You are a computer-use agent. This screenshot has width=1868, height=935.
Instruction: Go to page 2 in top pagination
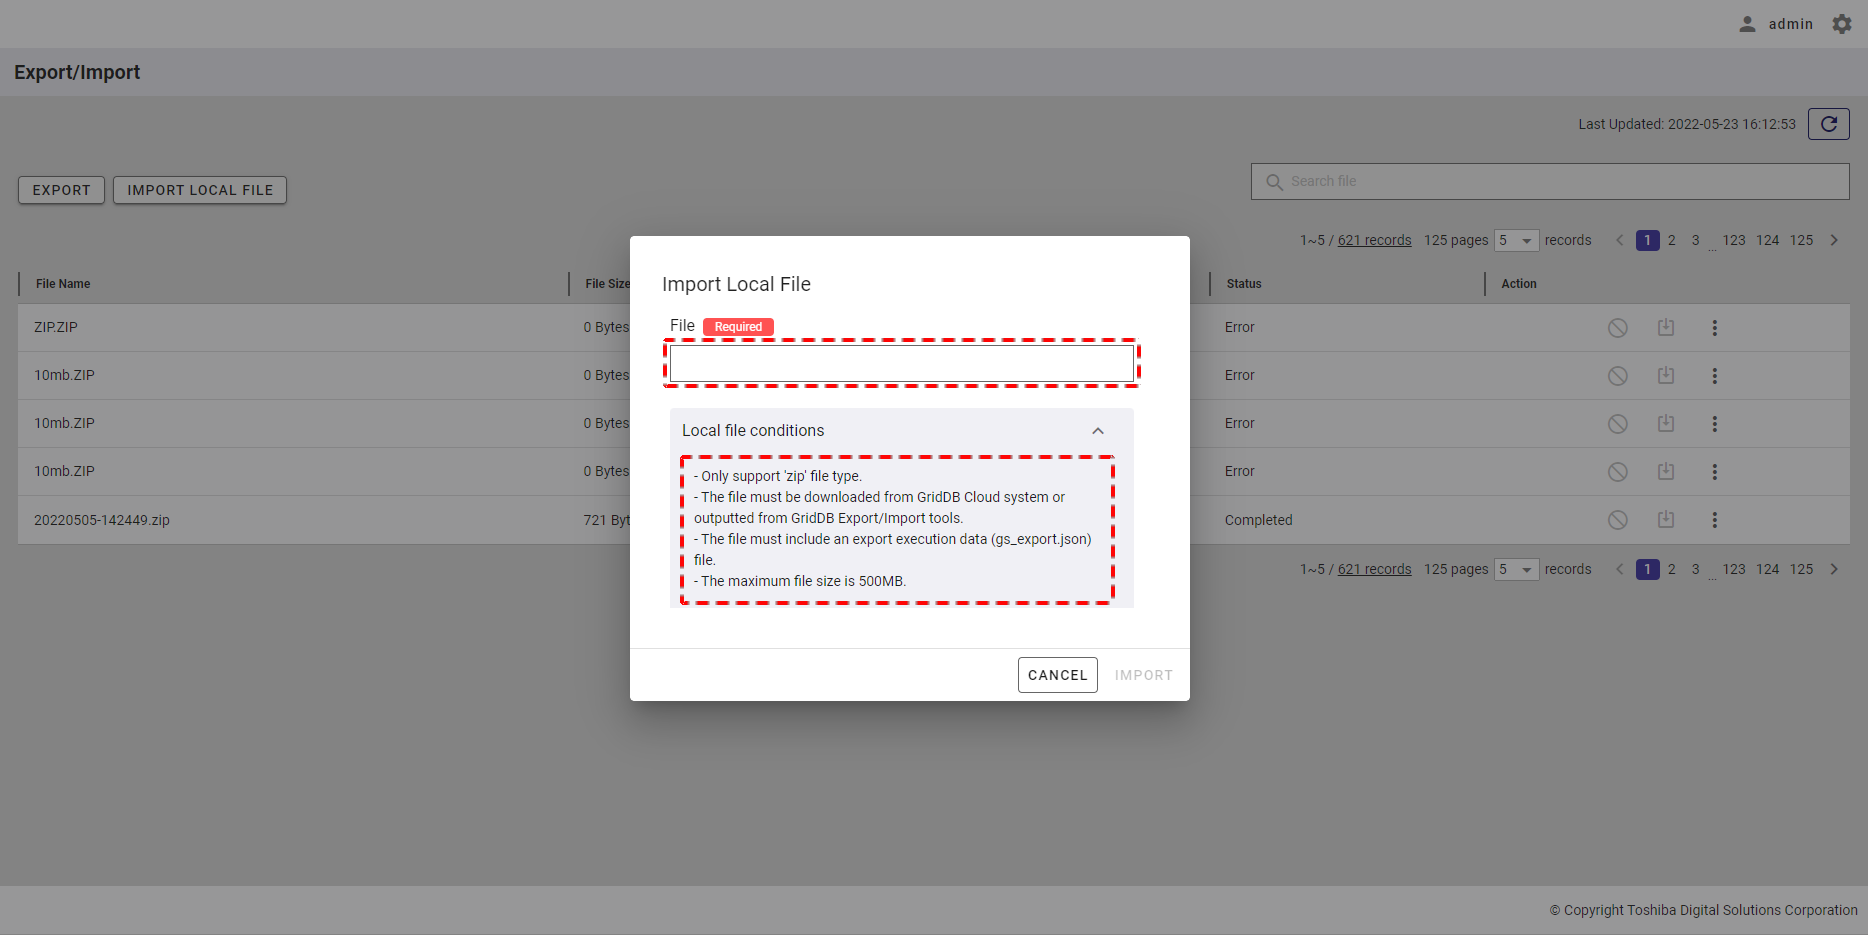(1671, 241)
